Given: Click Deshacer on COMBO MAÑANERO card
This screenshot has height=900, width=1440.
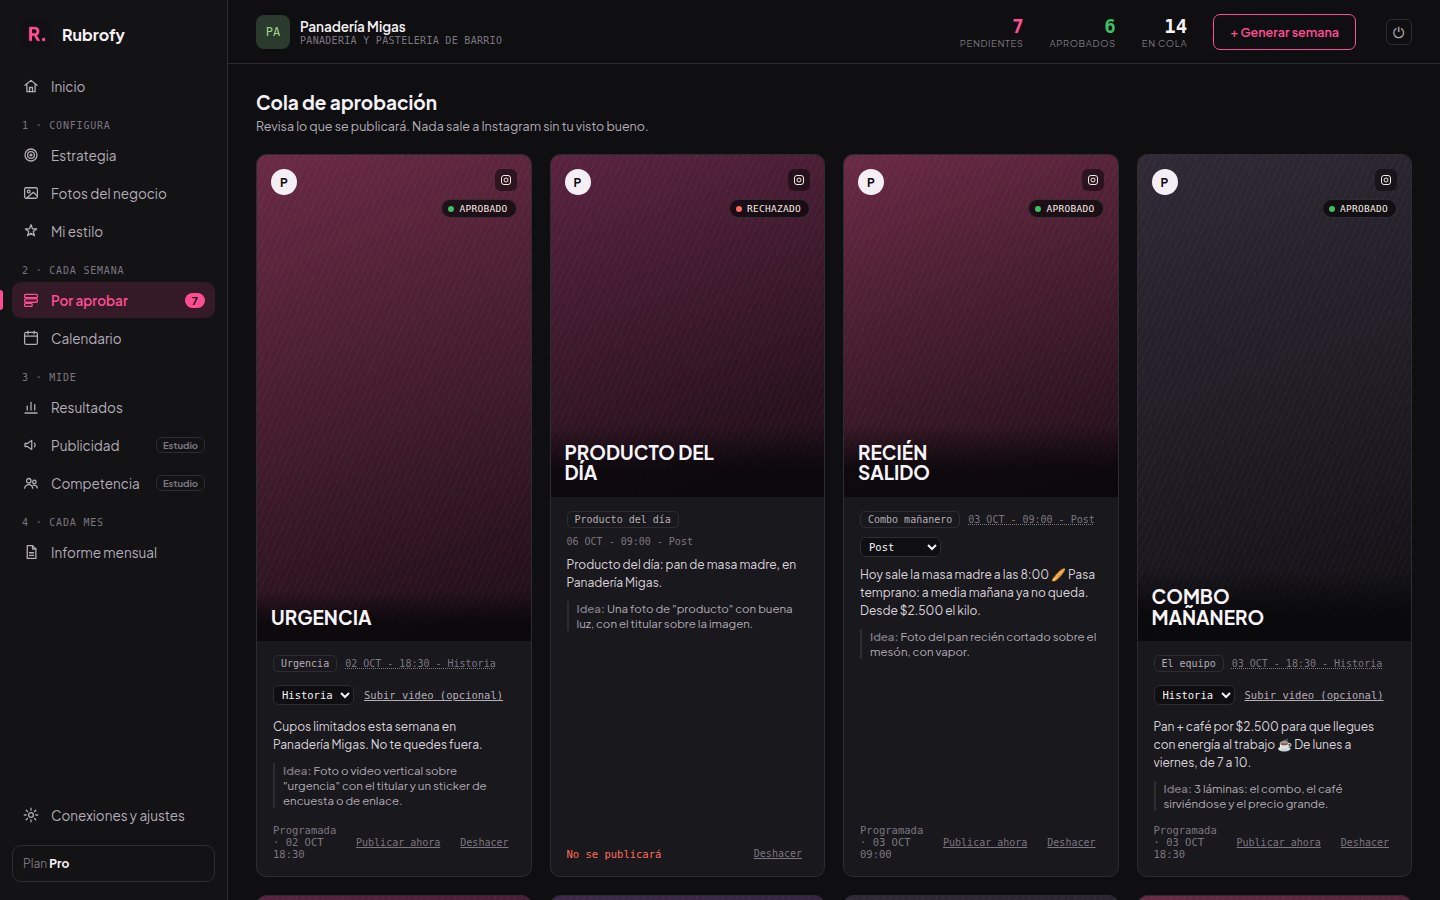Looking at the screenshot, I should point(1364,842).
